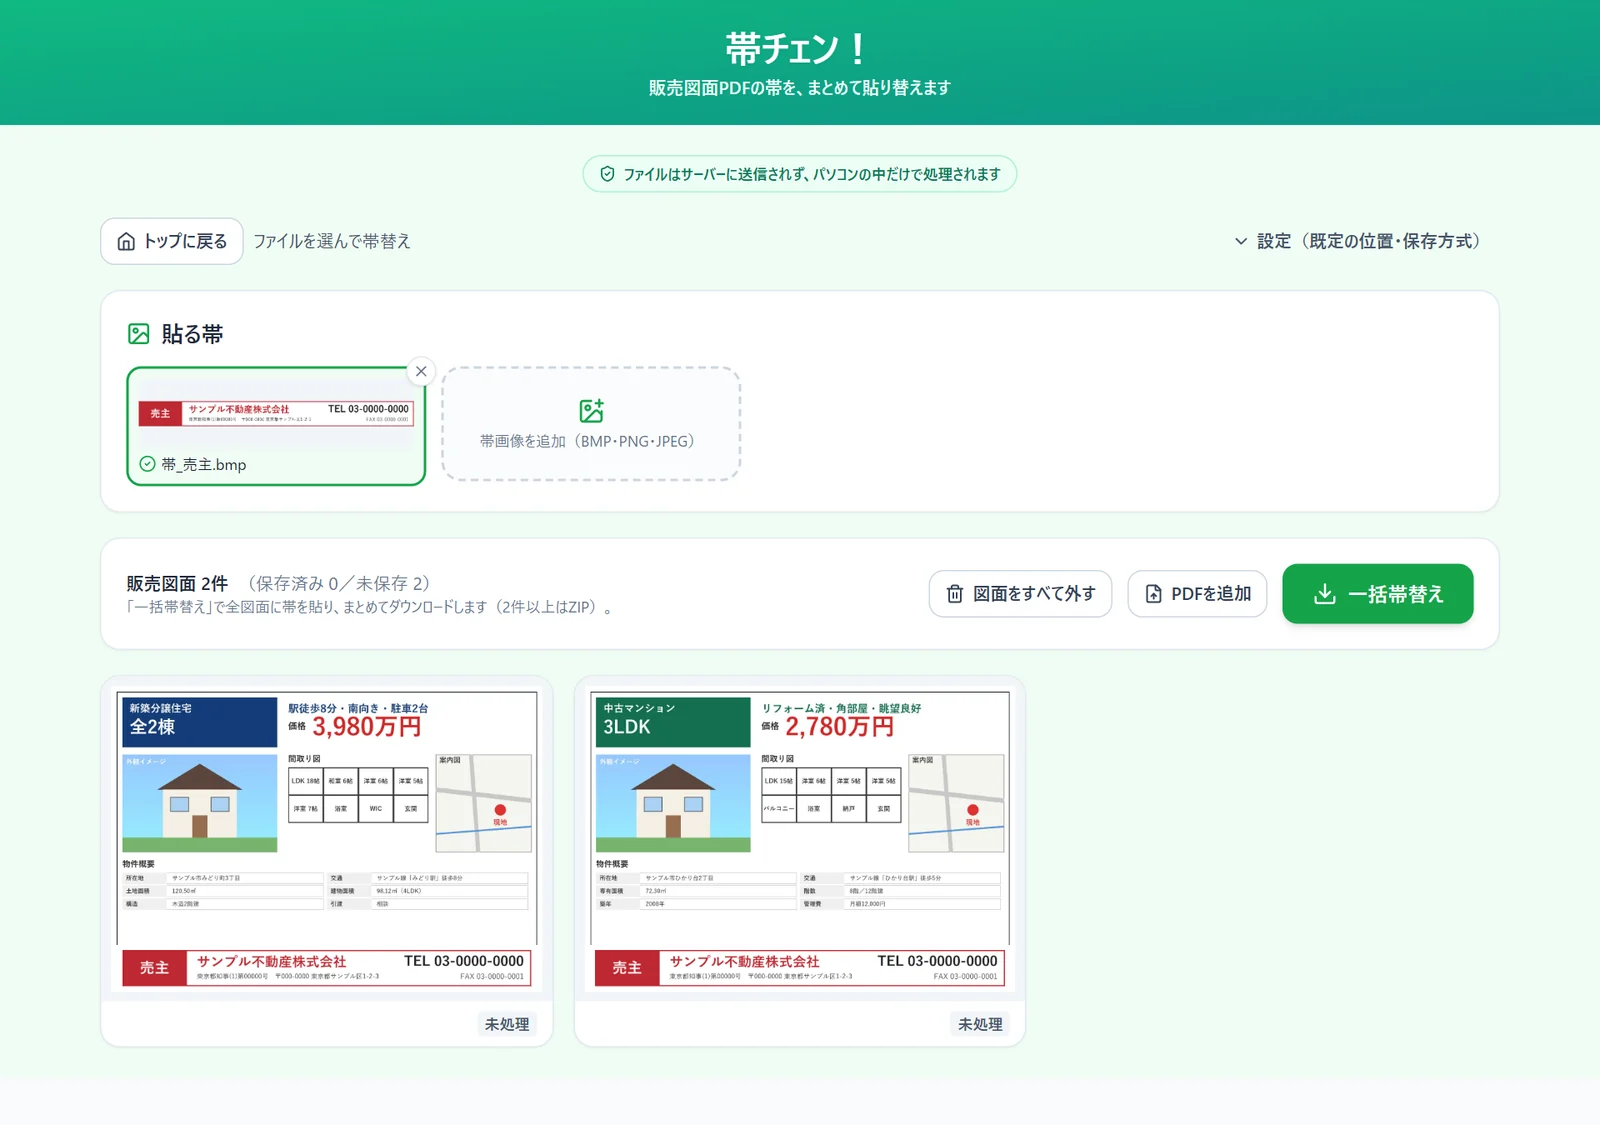Go back with トップに戻る button
This screenshot has width=1600, height=1125.
point(172,241)
